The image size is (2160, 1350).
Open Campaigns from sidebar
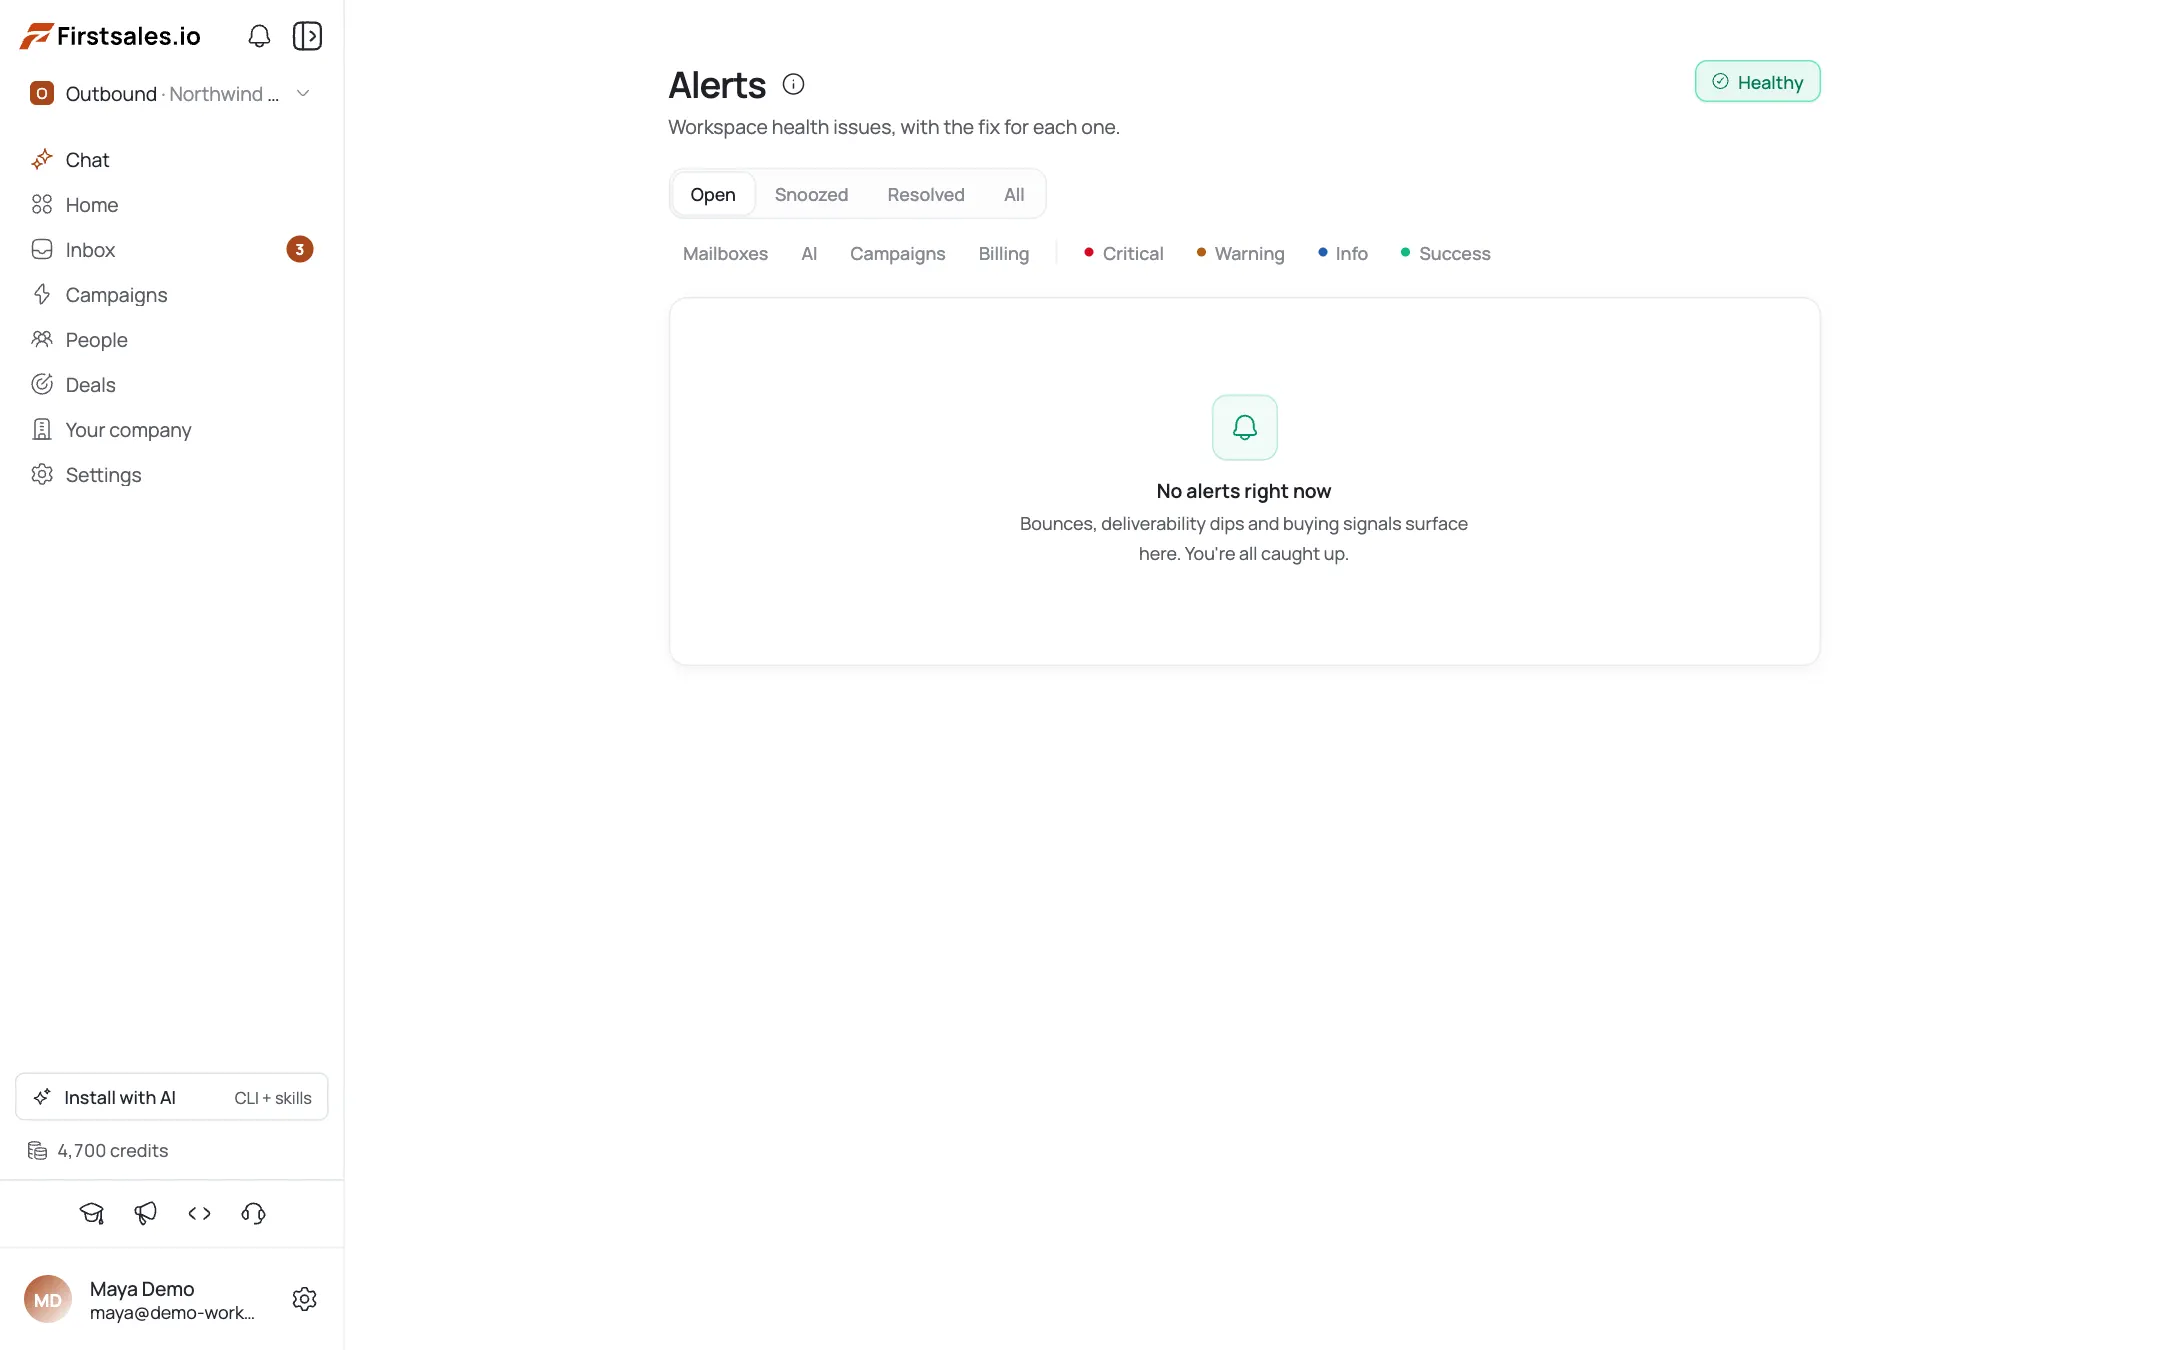tap(172, 295)
